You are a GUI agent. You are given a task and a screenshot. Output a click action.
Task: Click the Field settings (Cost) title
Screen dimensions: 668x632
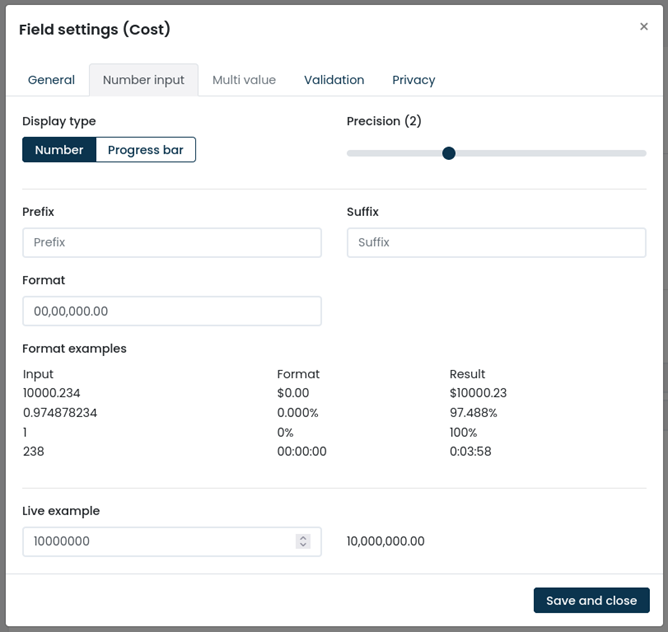tap(95, 29)
